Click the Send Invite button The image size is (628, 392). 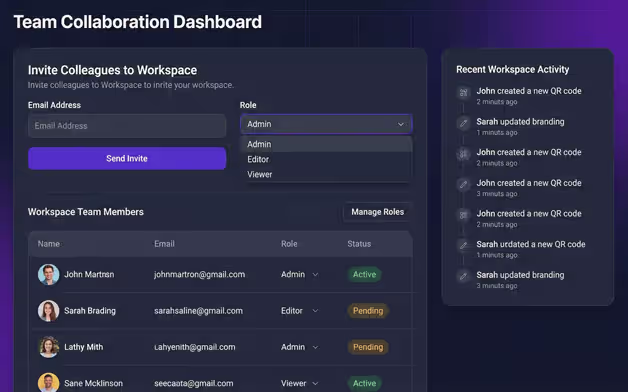pyautogui.click(x=127, y=159)
